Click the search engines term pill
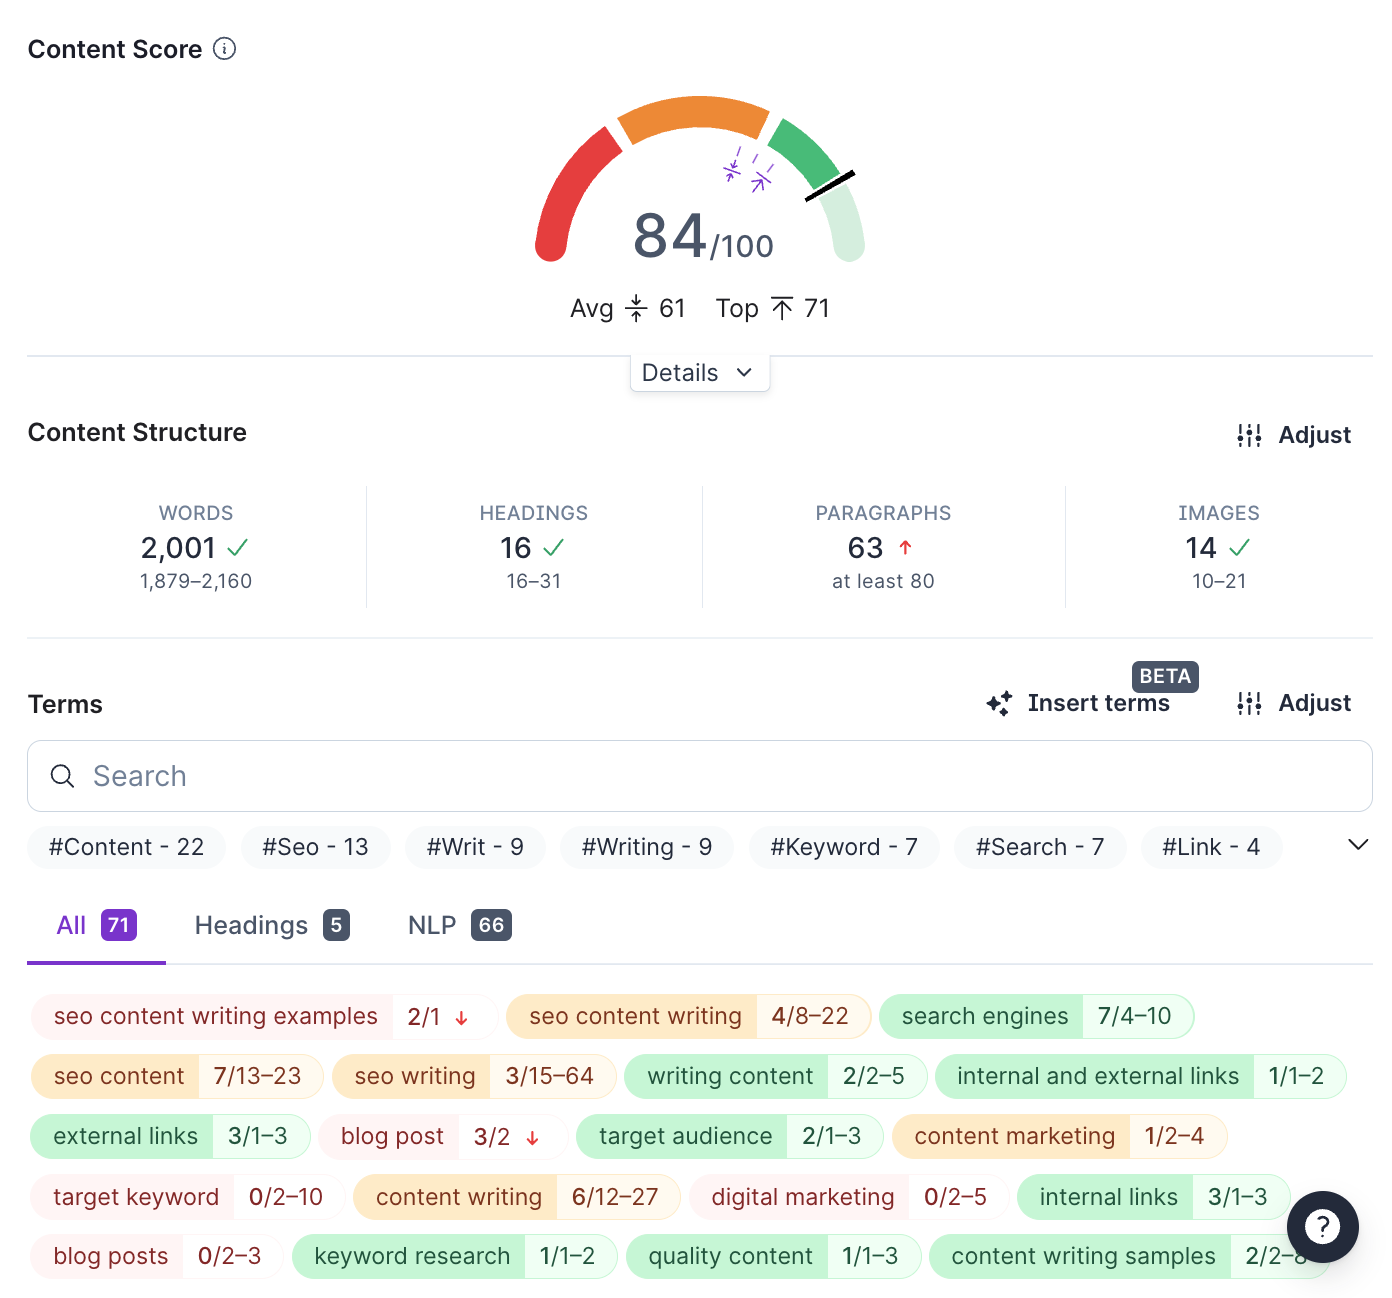The image size is (1392, 1298). coord(1036,1016)
